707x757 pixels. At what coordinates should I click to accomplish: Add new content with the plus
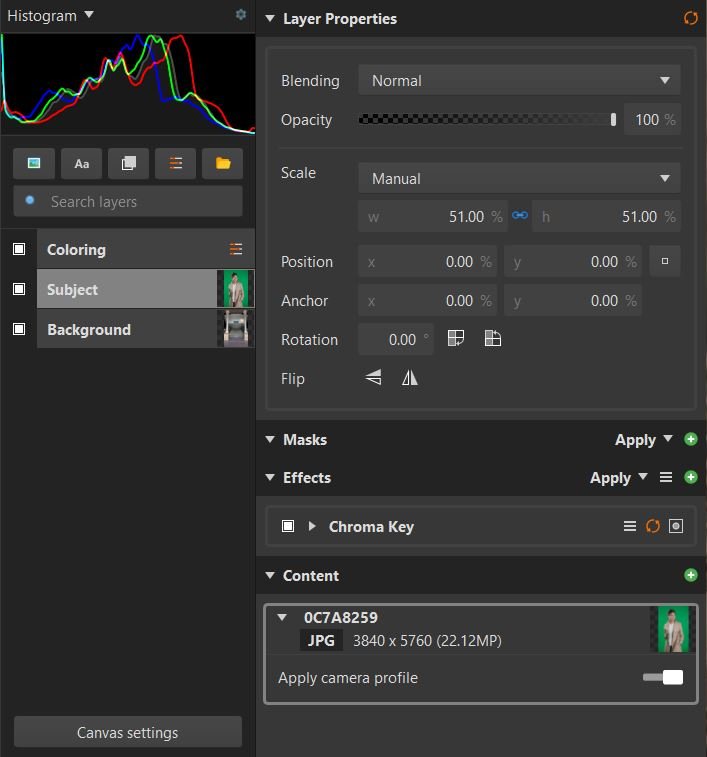click(x=691, y=575)
